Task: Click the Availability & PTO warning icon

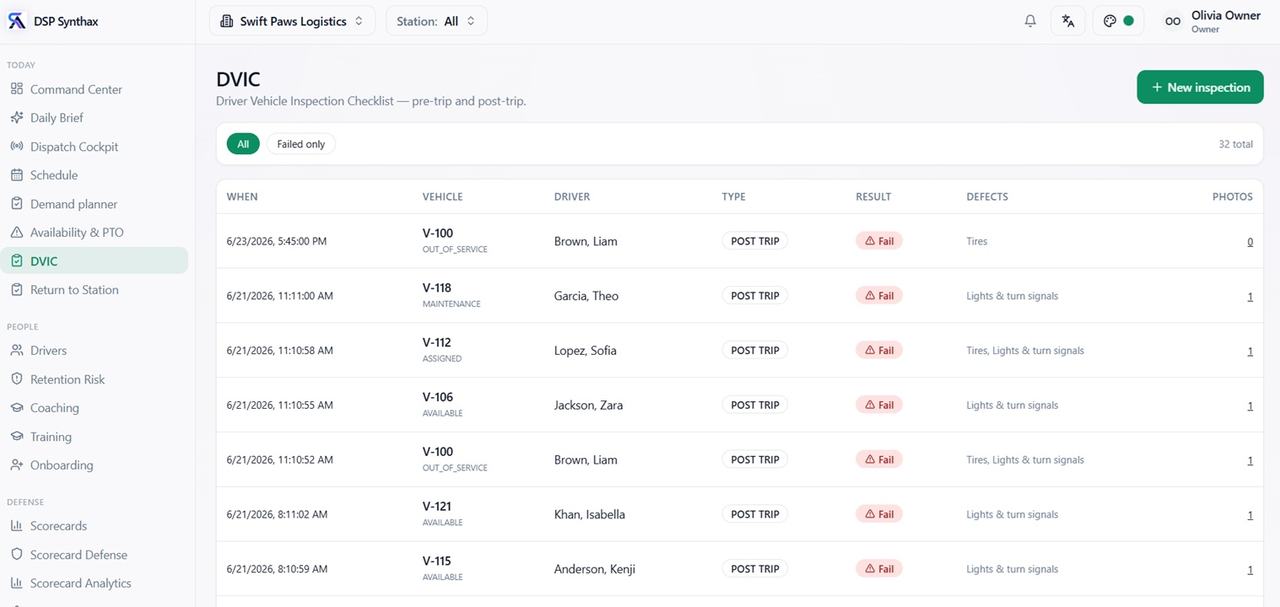Action: point(17,232)
